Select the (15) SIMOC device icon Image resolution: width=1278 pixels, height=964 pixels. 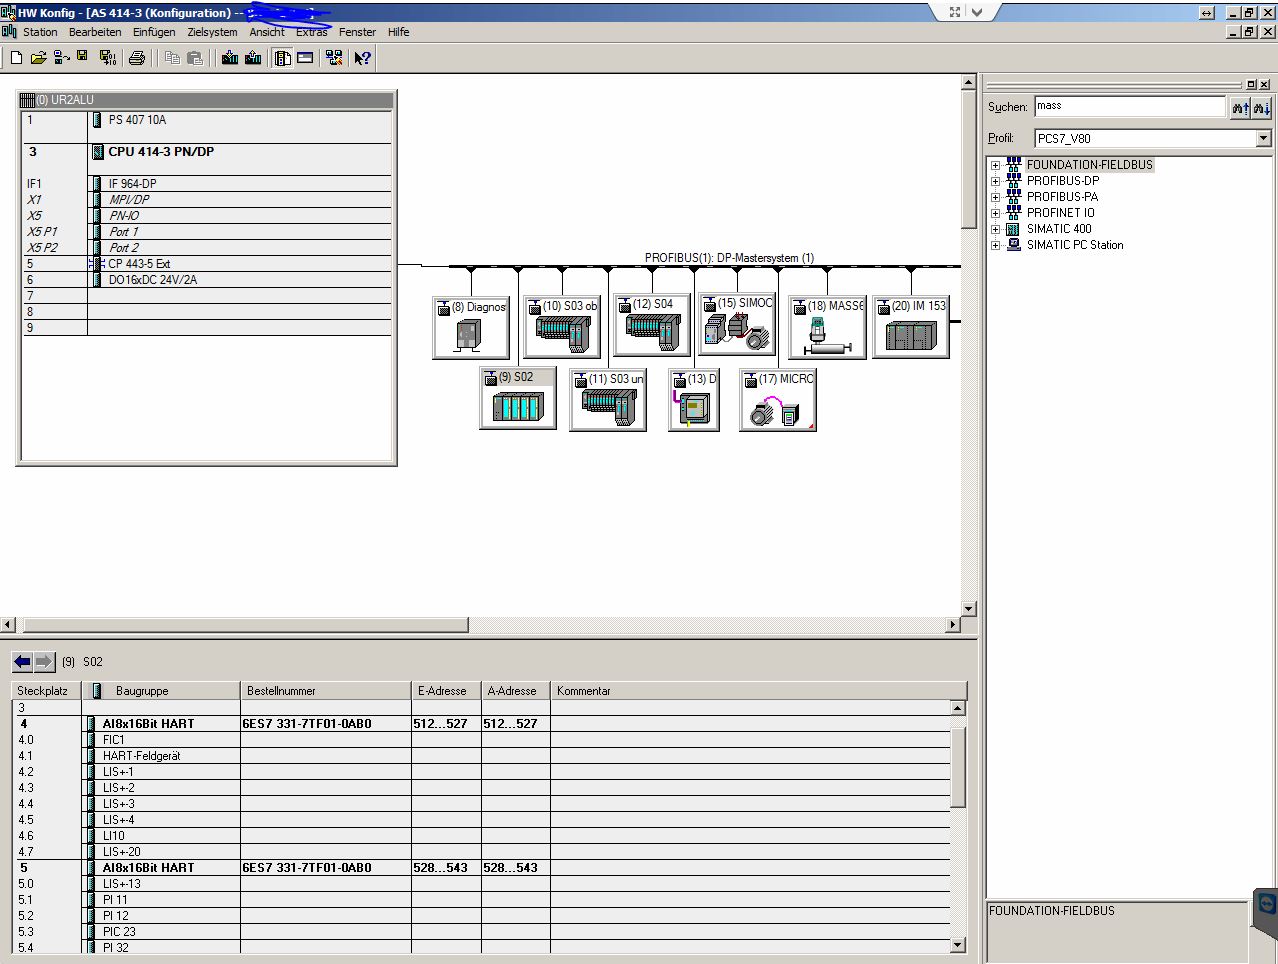click(737, 324)
